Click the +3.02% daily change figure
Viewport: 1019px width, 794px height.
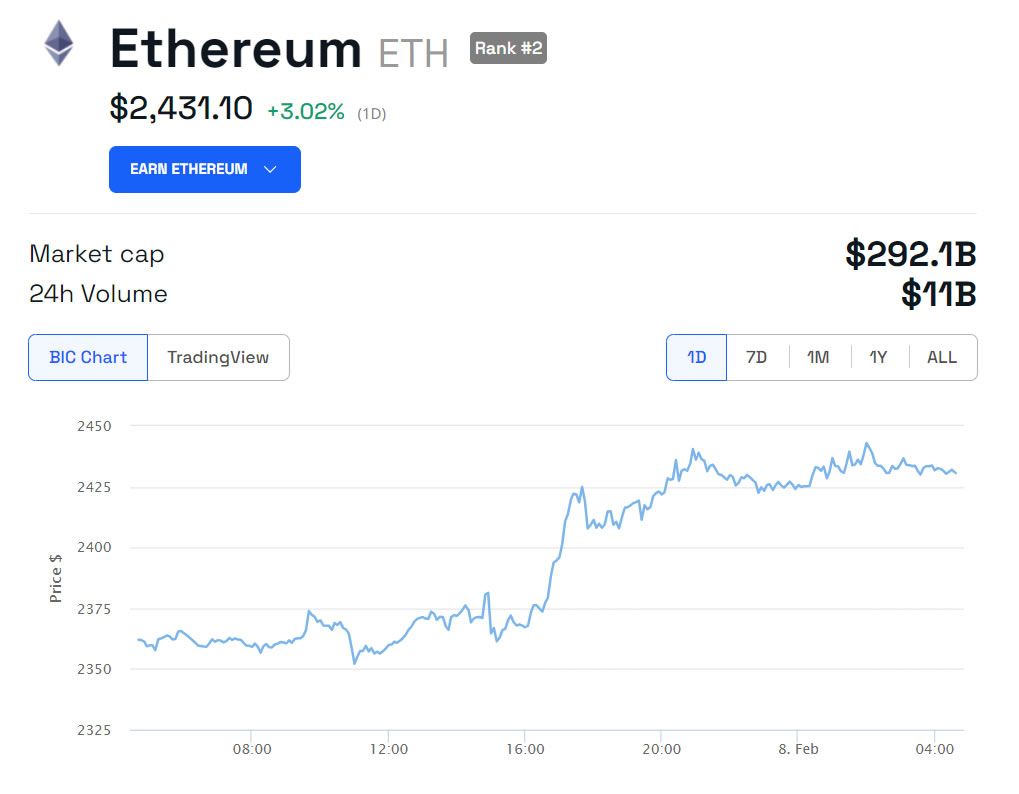point(306,112)
